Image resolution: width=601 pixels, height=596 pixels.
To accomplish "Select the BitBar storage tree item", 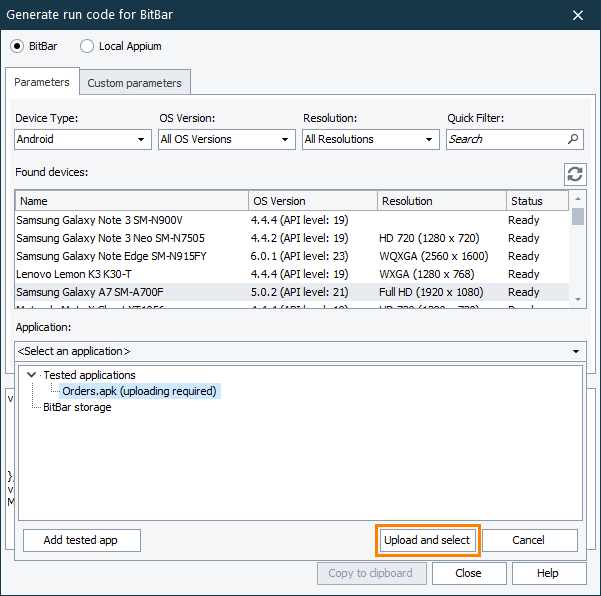I will 77,407.
